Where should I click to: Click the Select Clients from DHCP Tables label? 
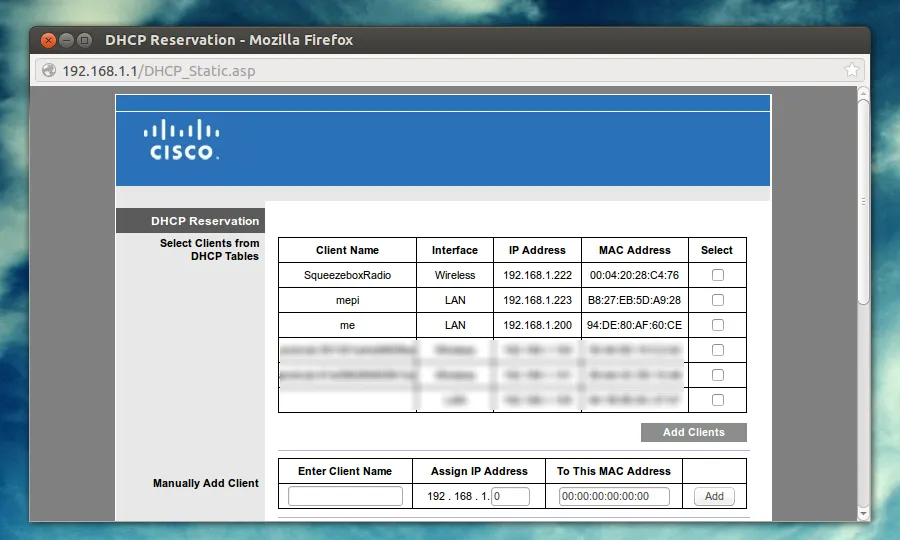click(210, 250)
